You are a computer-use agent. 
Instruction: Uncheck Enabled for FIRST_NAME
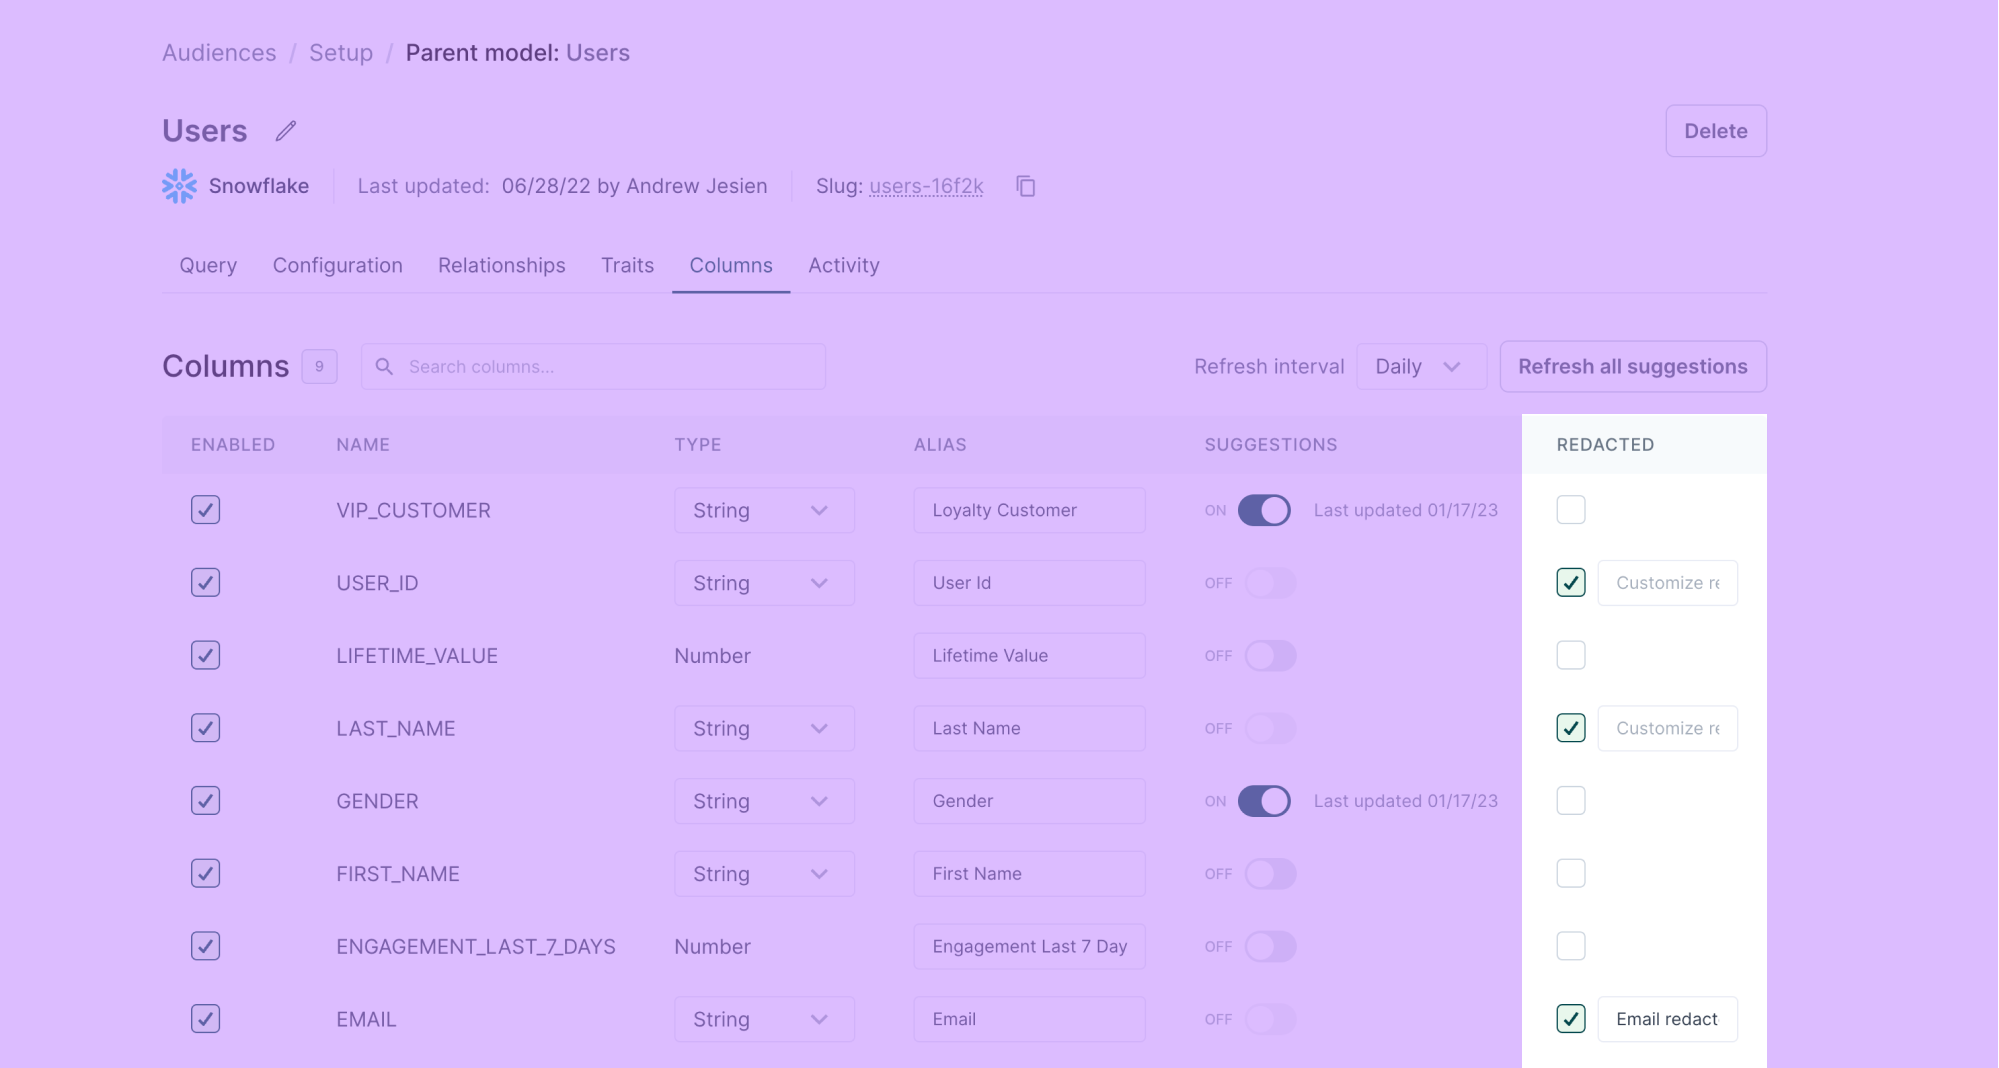[x=205, y=874]
